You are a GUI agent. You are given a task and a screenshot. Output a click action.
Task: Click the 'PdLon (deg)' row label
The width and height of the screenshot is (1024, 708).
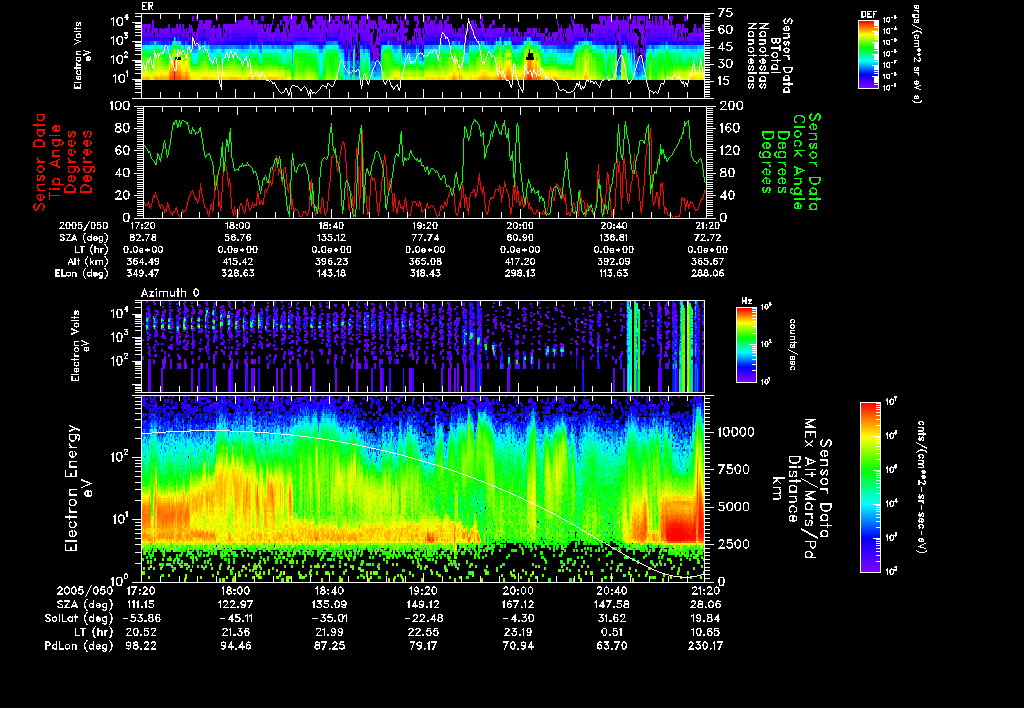(x=79, y=646)
